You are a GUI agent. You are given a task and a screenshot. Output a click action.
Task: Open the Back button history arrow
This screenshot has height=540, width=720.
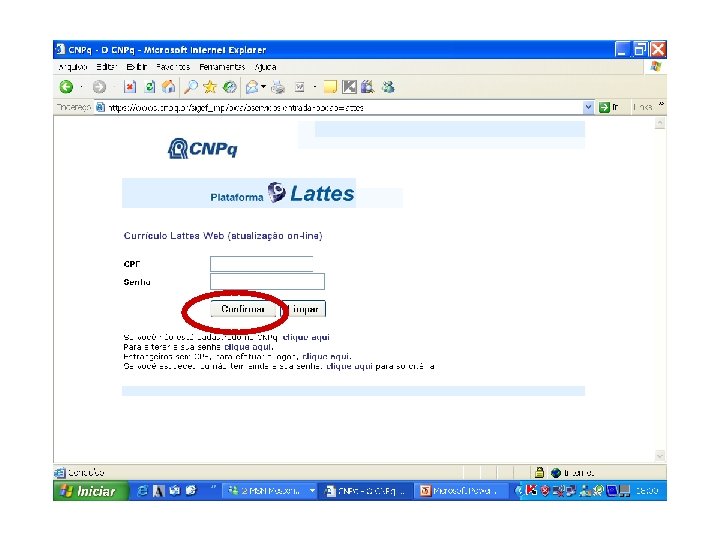(x=81, y=87)
